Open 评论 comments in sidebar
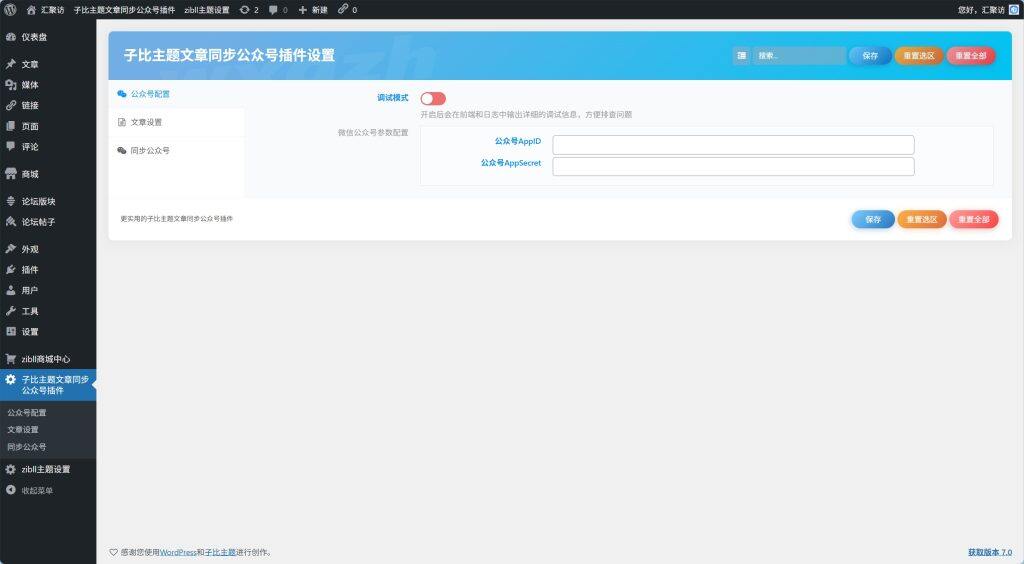1024x564 pixels. [48, 147]
